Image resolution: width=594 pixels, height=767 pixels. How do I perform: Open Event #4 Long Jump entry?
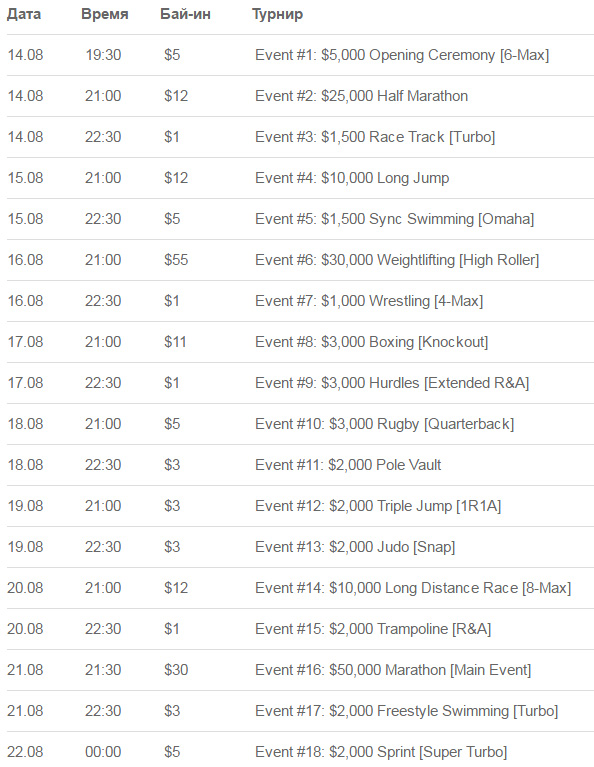tap(352, 179)
